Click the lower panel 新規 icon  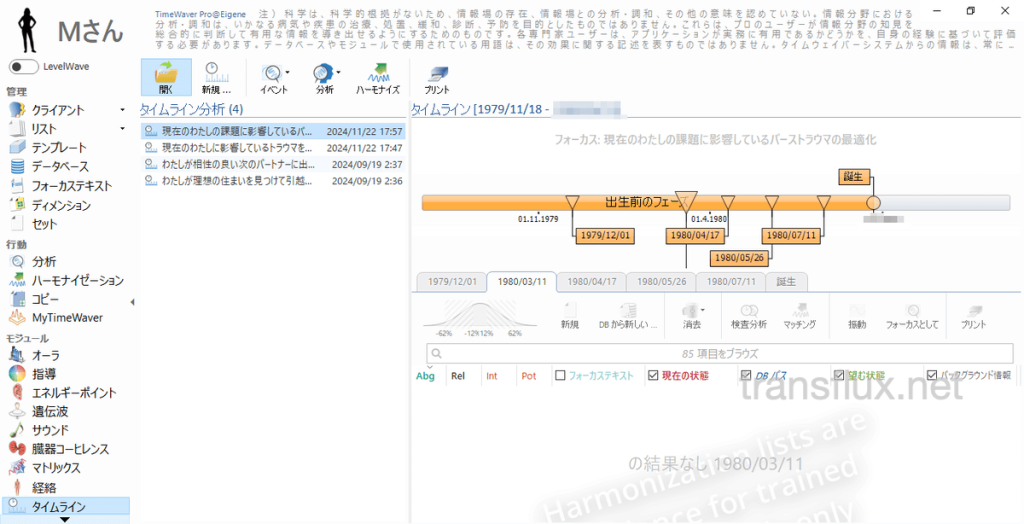coord(569,314)
